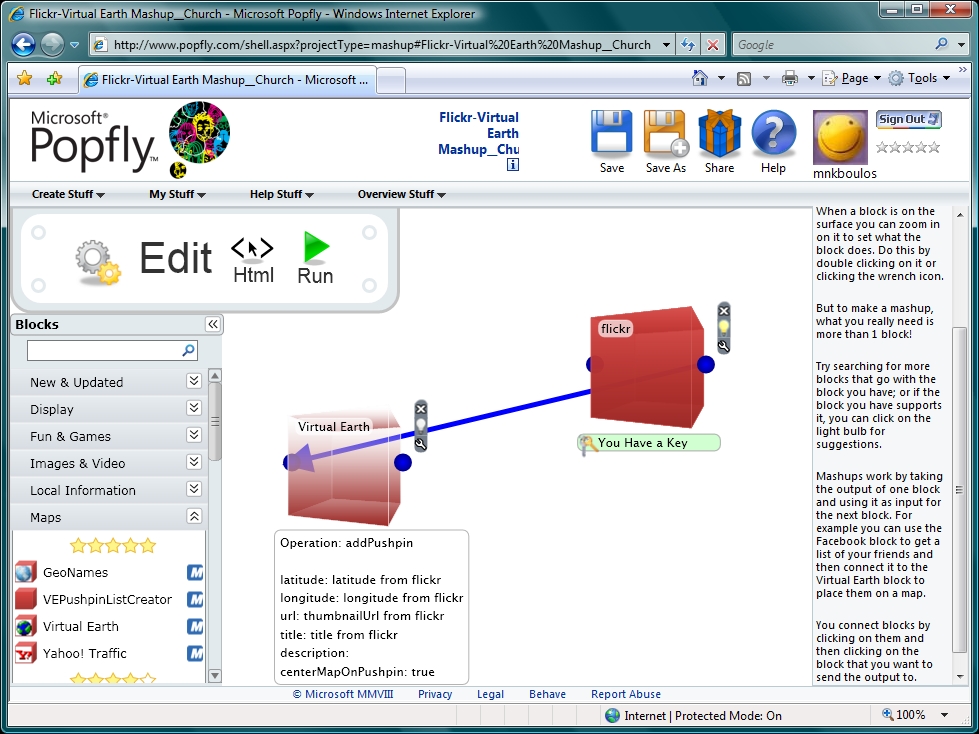The width and height of the screenshot is (979, 734).
Task: Open the Create Stuff menu
Action: (68, 194)
